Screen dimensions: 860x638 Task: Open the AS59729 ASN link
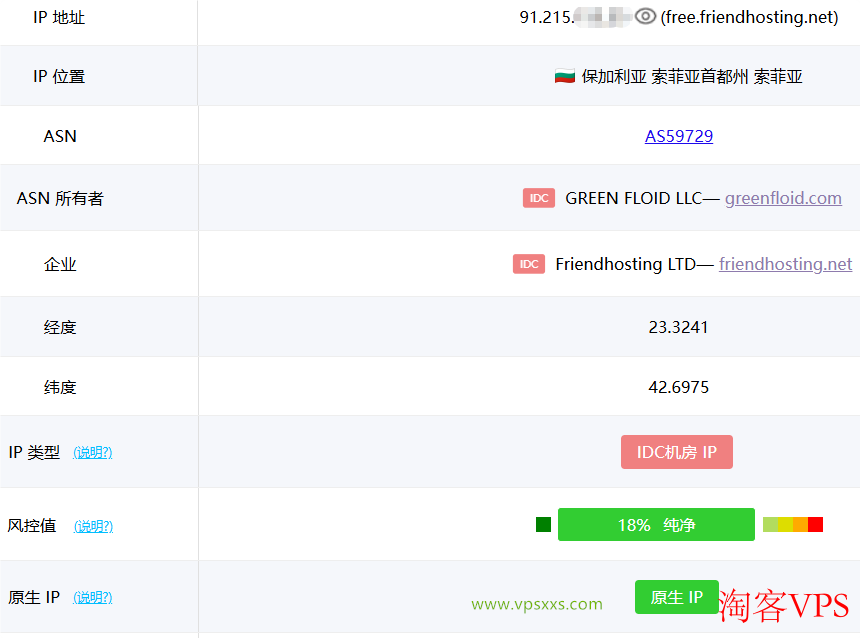click(x=678, y=136)
